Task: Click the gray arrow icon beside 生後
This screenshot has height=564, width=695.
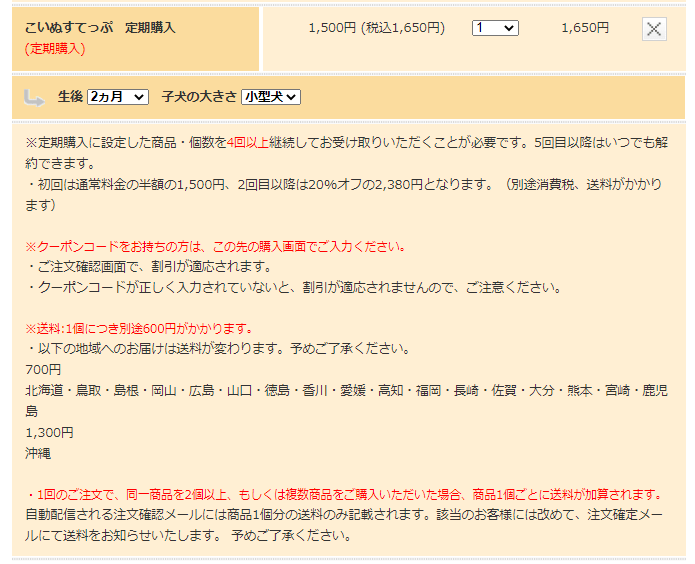Action: click(x=34, y=98)
